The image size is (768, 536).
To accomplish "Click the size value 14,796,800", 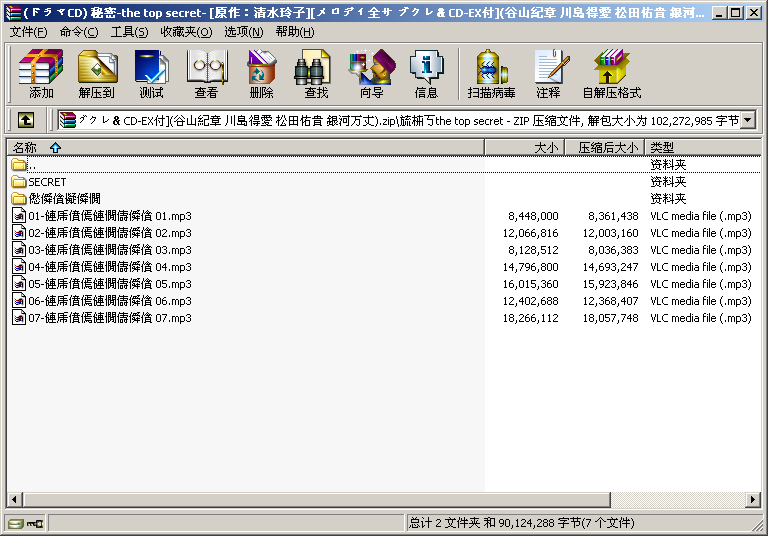I will tap(530, 267).
